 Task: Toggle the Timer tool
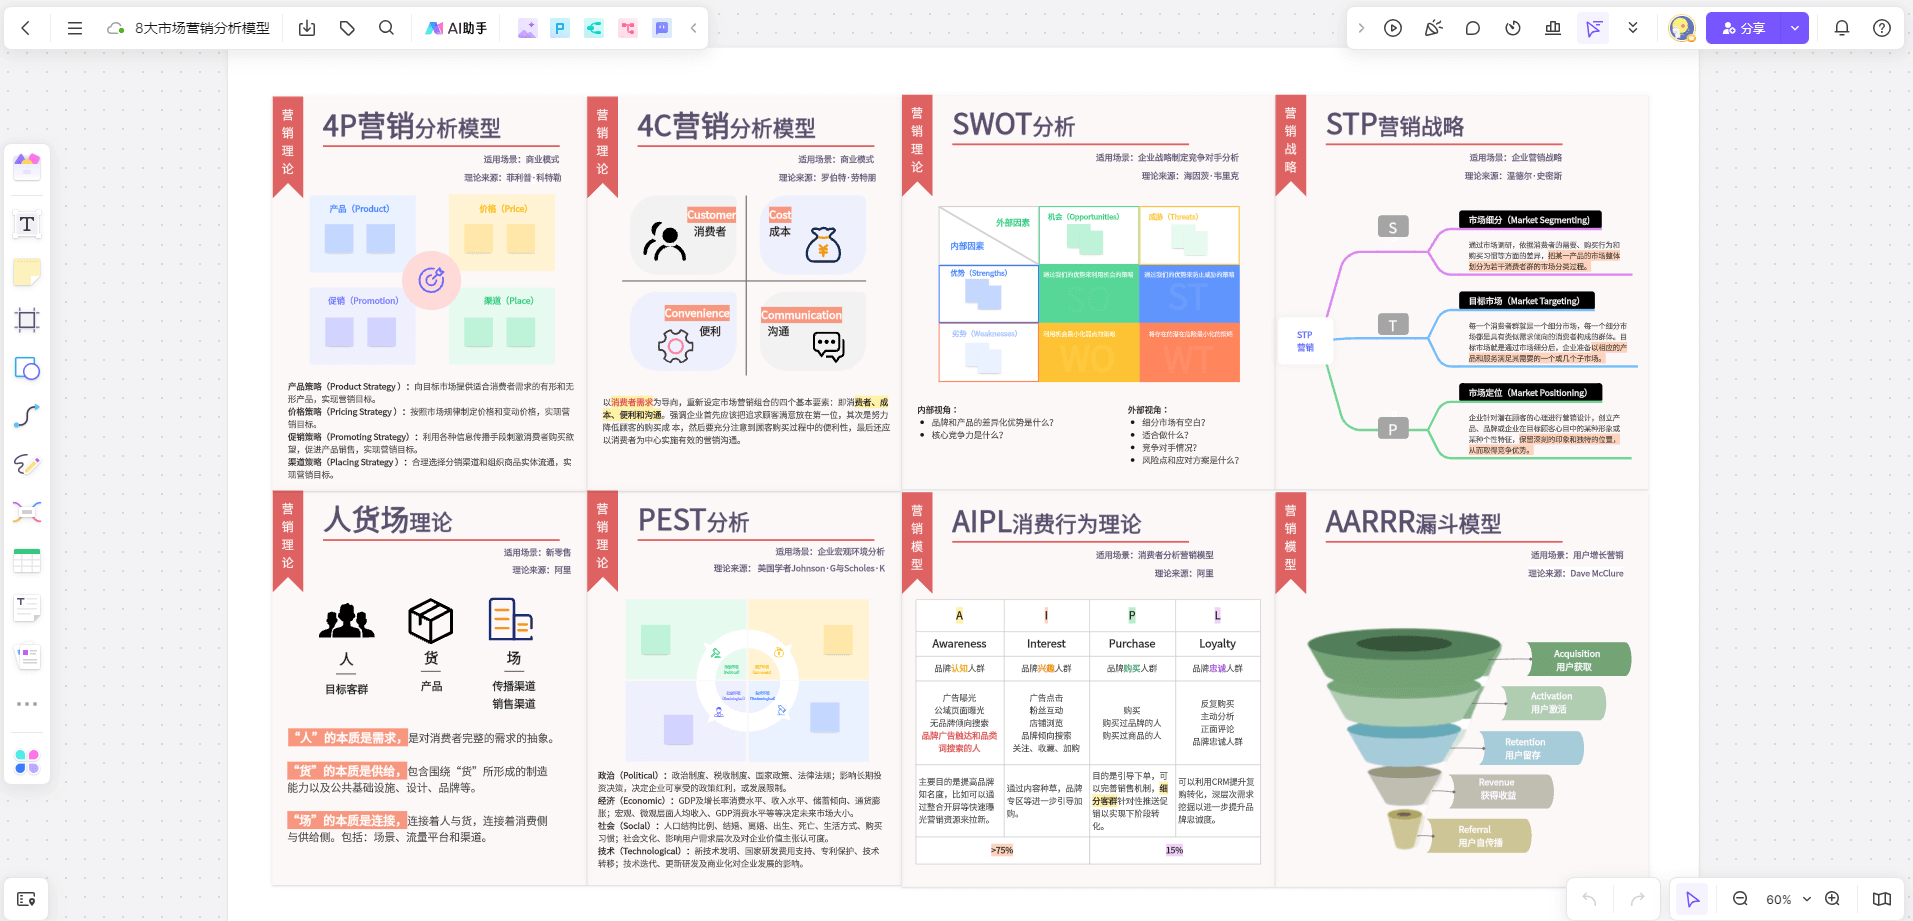point(1512,28)
